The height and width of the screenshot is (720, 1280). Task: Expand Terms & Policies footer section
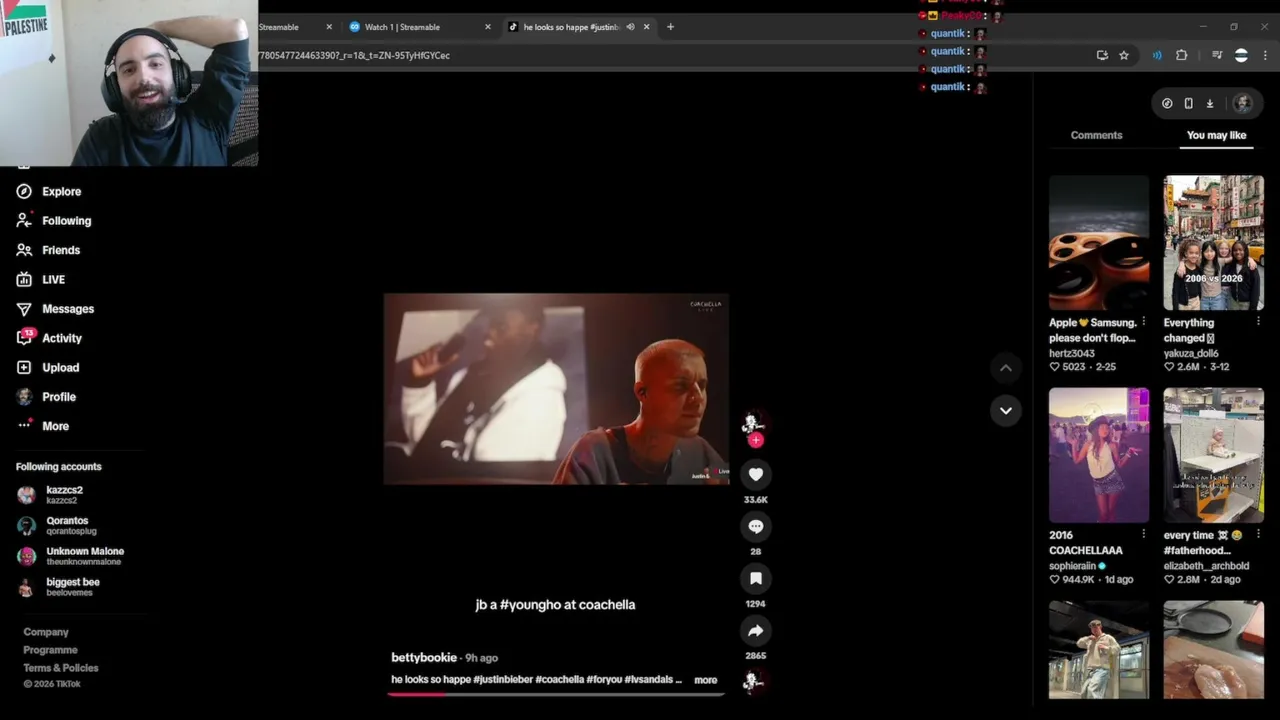[x=61, y=668]
